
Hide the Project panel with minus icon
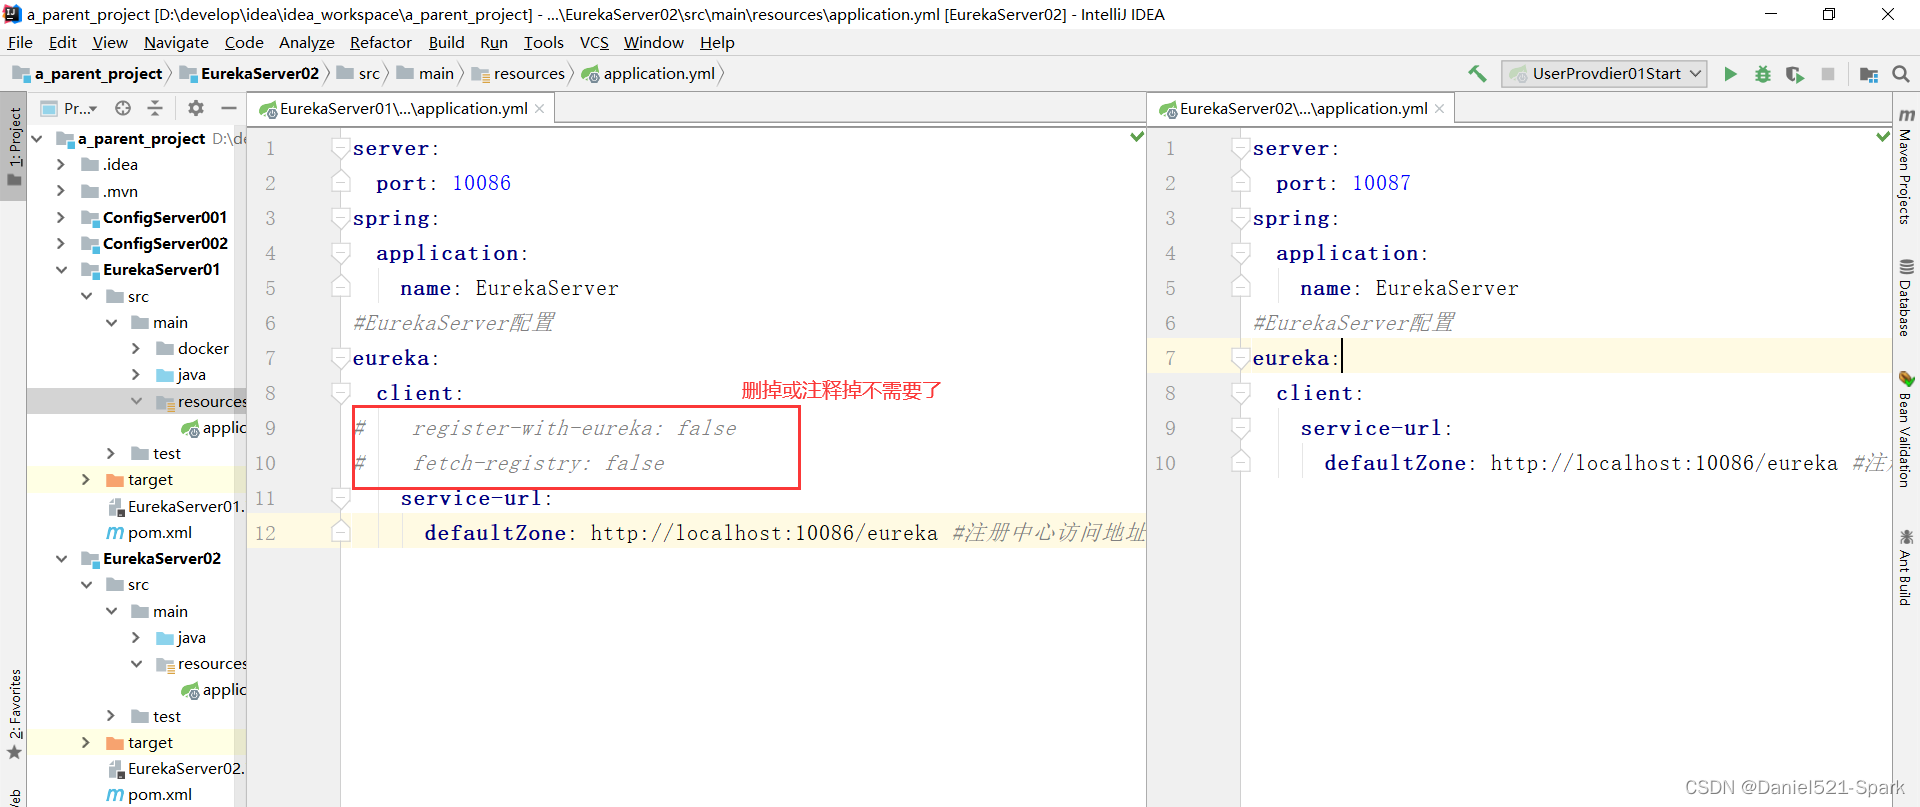pyautogui.click(x=229, y=108)
